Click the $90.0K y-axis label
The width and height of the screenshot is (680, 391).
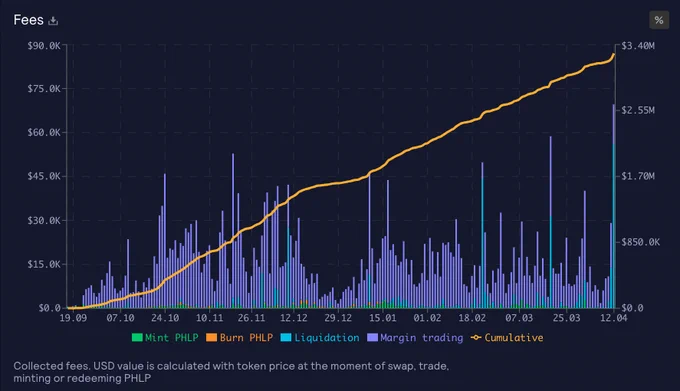pyautogui.click(x=44, y=46)
